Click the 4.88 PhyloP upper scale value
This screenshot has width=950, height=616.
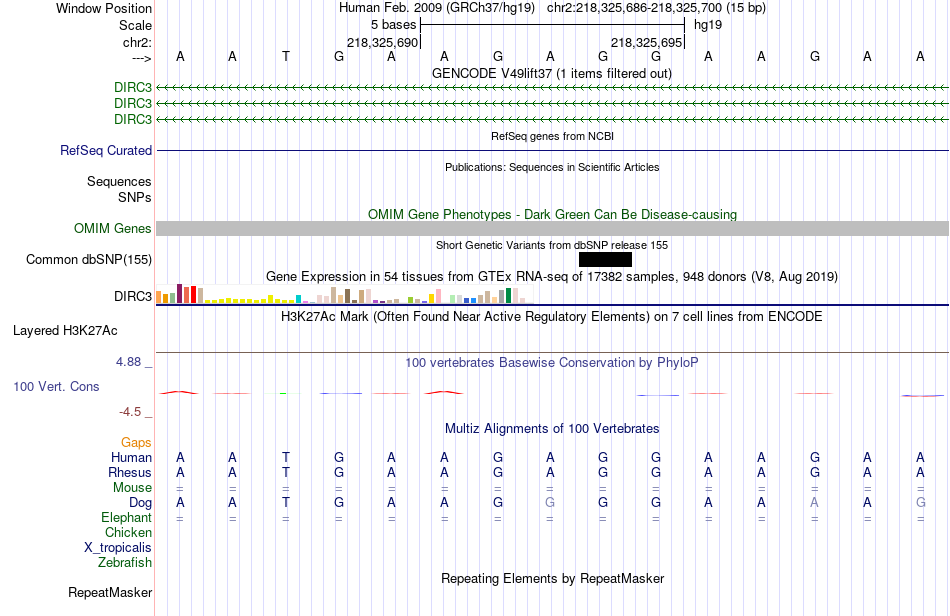pyautogui.click(x=128, y=362)
